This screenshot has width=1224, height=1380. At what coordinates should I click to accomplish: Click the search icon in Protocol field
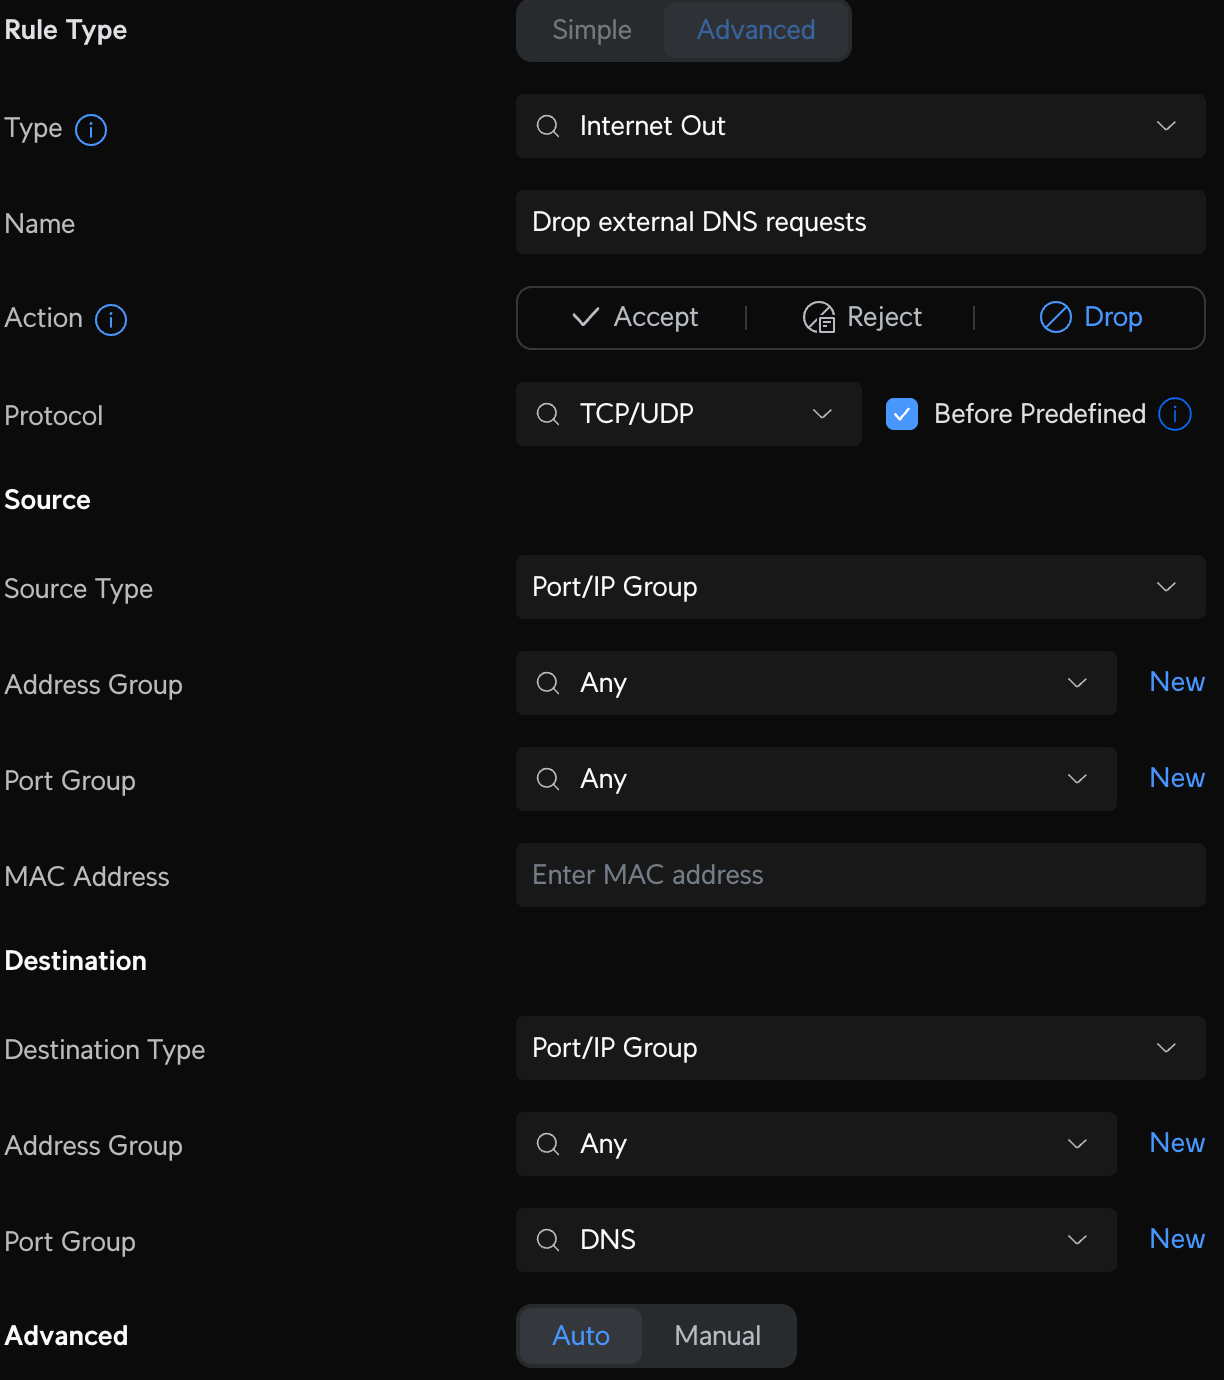click(x=548, y=414)
